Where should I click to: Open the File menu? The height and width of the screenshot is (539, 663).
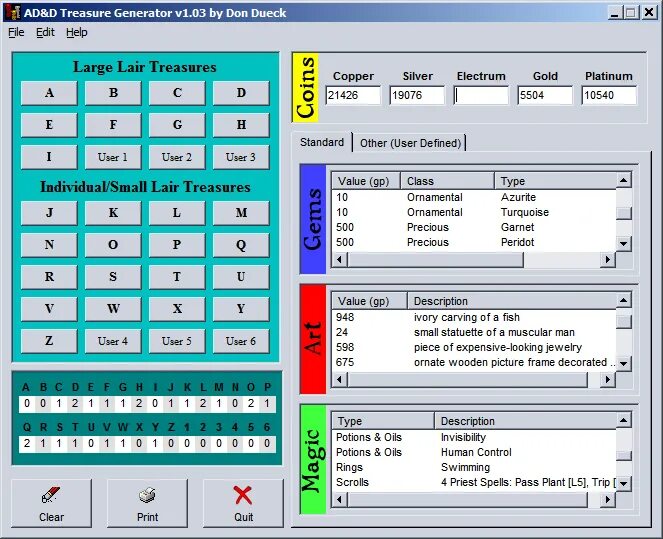pos(16,33)
